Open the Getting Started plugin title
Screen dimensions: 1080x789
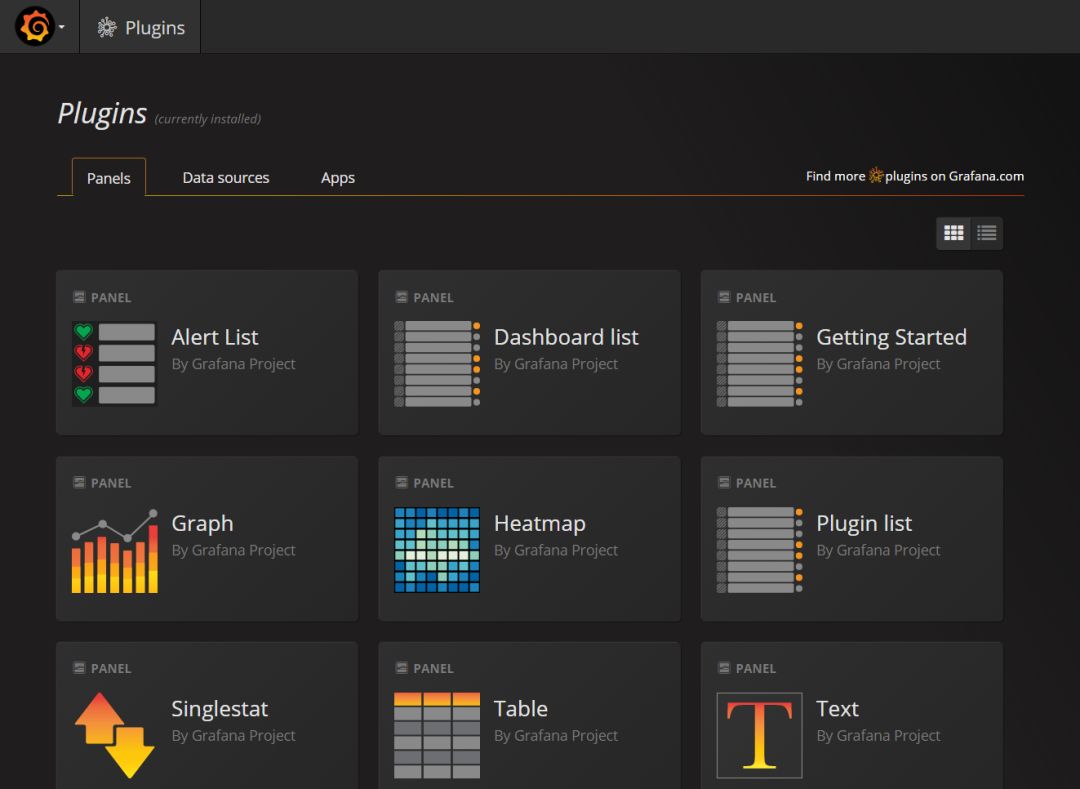[891, 338]
